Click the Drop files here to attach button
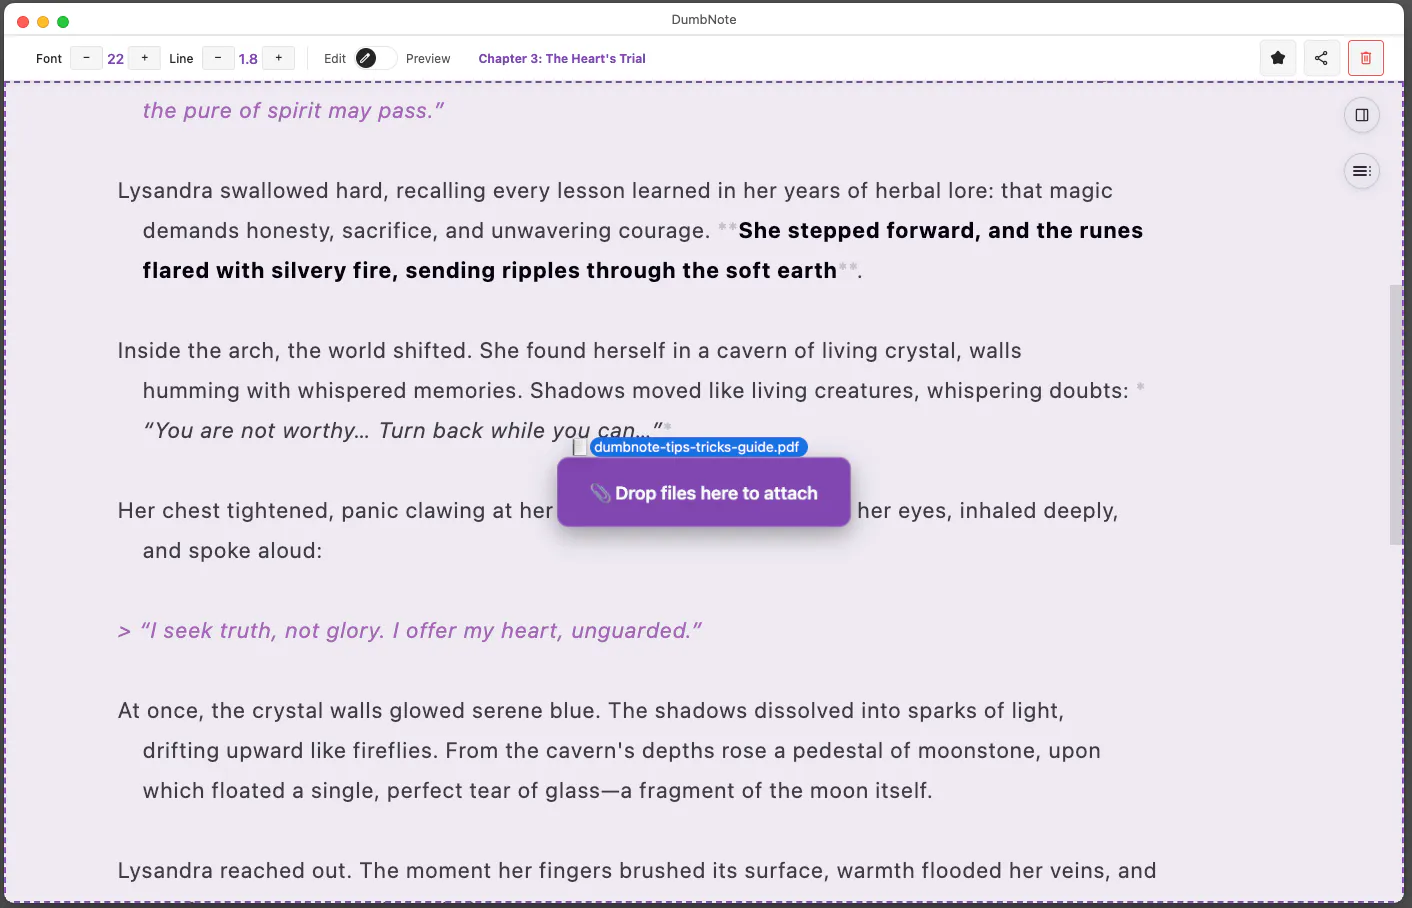The width and height of the screenshot is (1412, 908). pos(704,492)
